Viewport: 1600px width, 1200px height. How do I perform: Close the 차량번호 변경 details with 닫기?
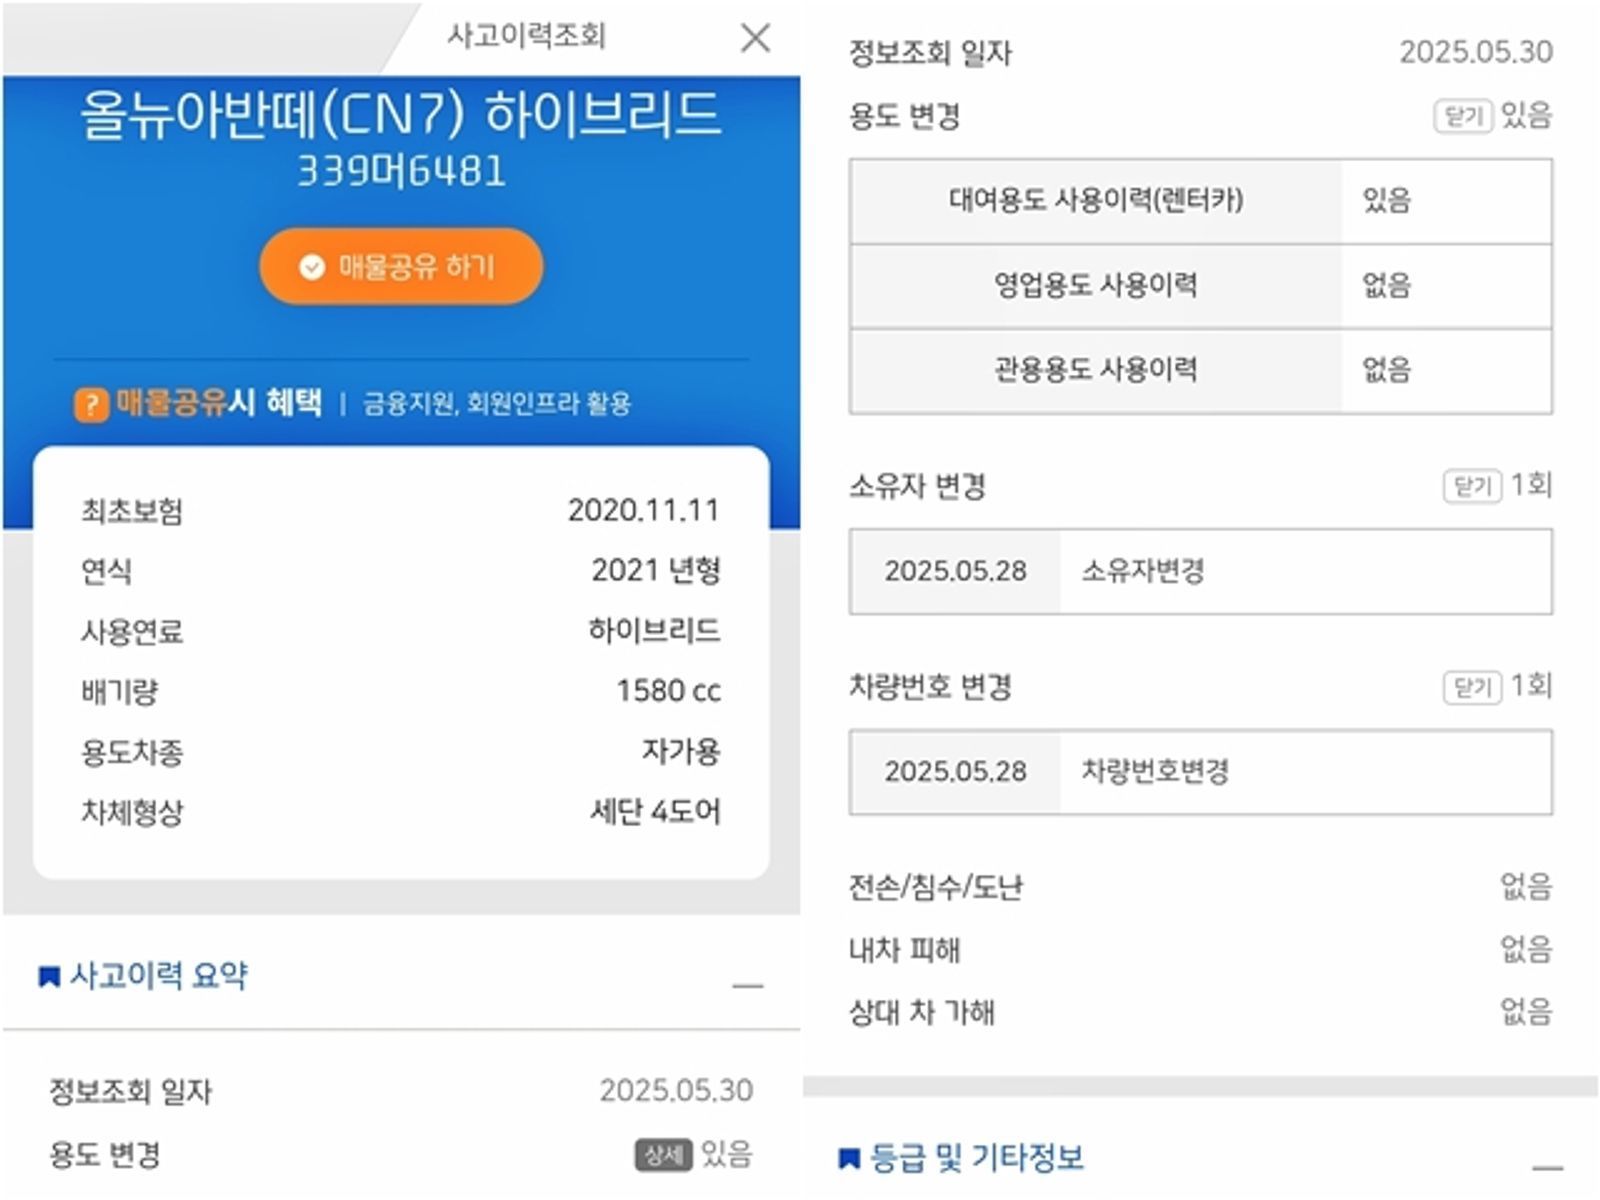(1472, 687)
